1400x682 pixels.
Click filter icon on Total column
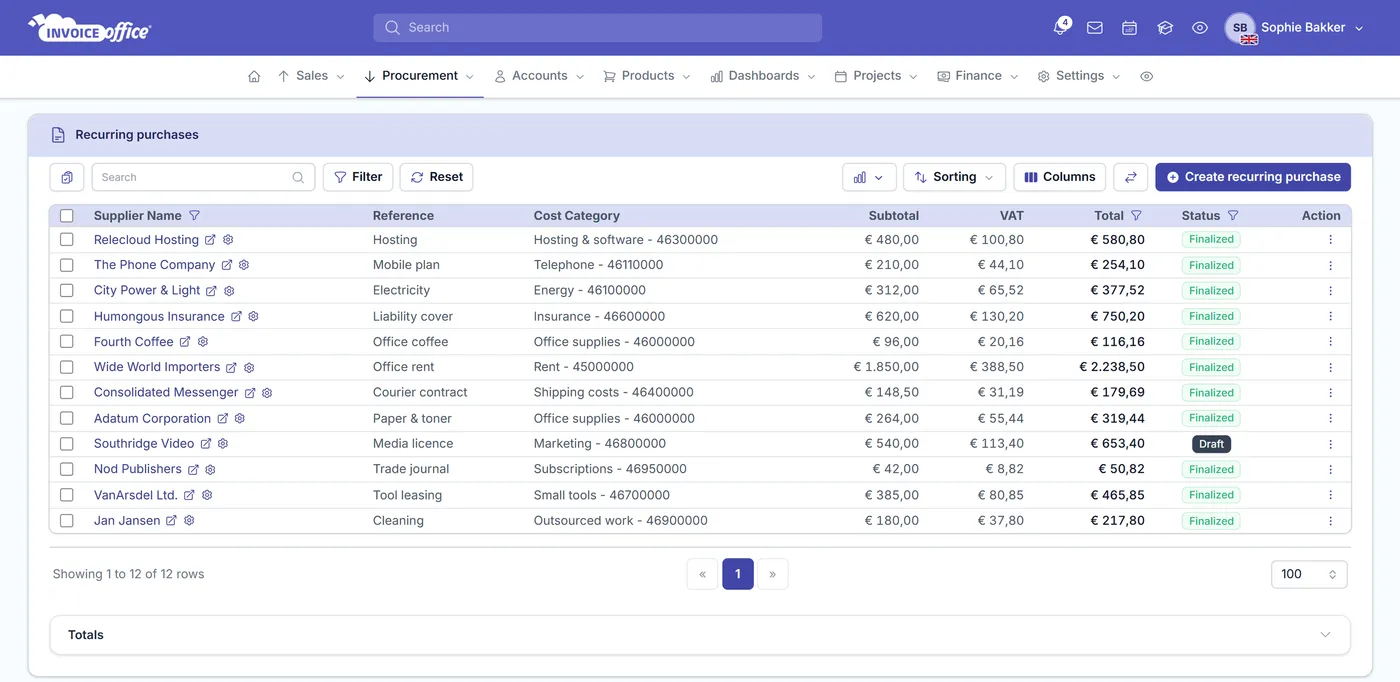[1136, 215]
